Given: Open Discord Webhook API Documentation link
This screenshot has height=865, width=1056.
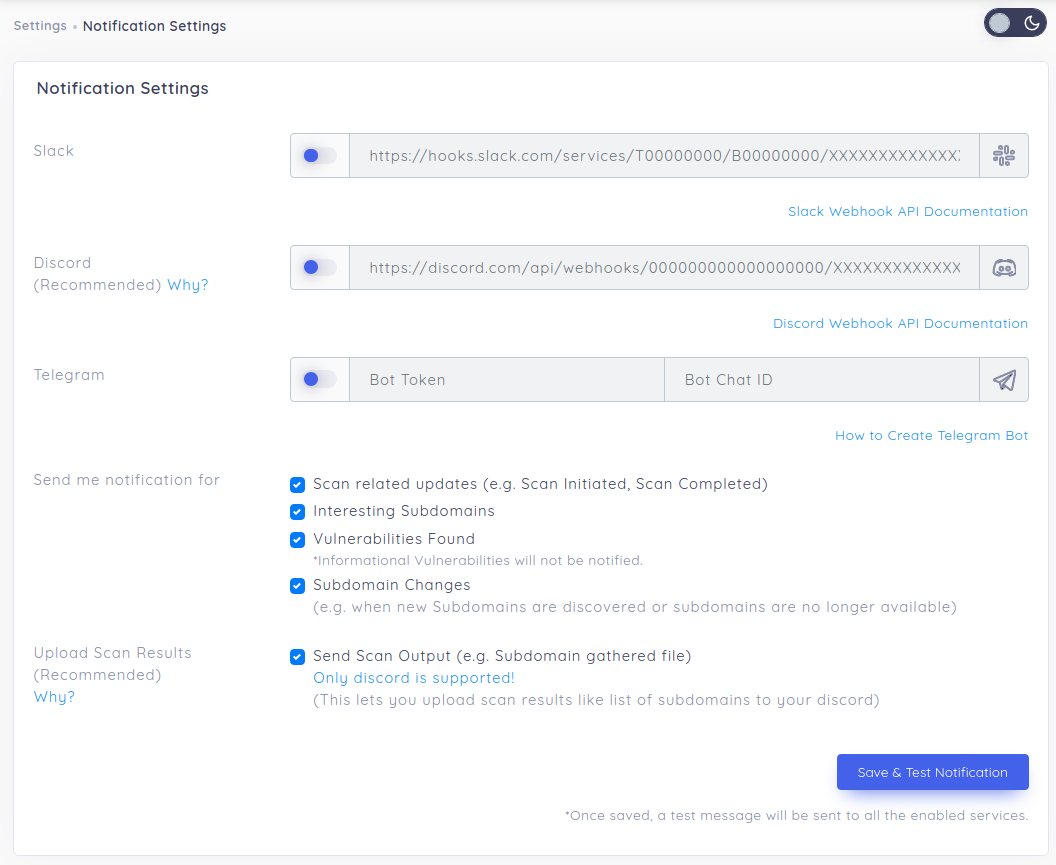Looking at the screenshot, I should coord(900,324).
